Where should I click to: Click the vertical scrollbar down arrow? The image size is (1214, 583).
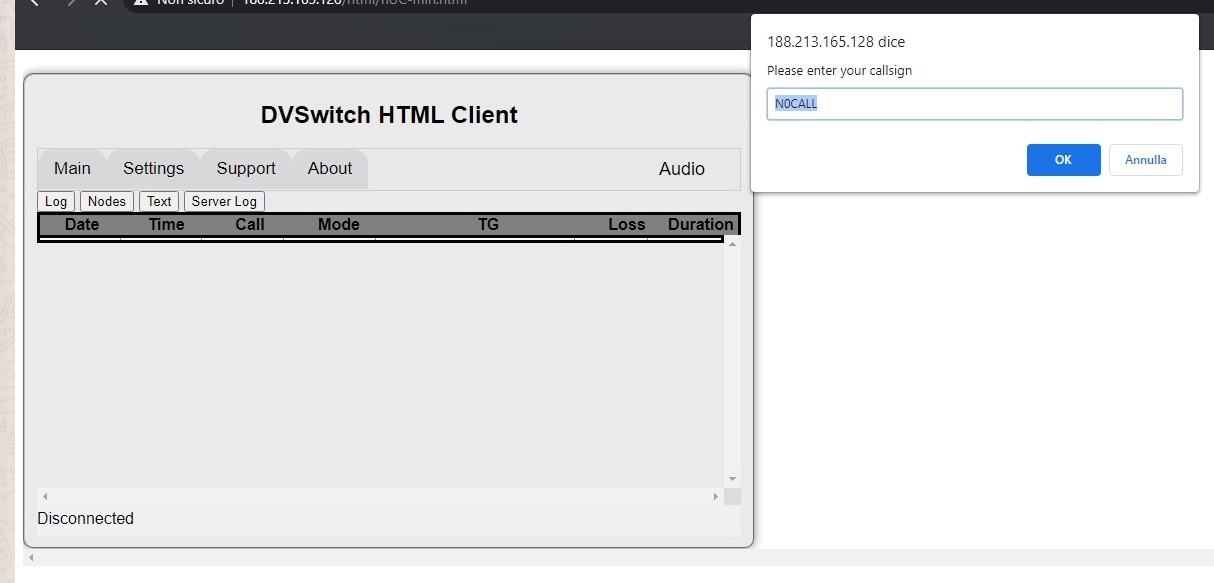(x=732, y=478)
